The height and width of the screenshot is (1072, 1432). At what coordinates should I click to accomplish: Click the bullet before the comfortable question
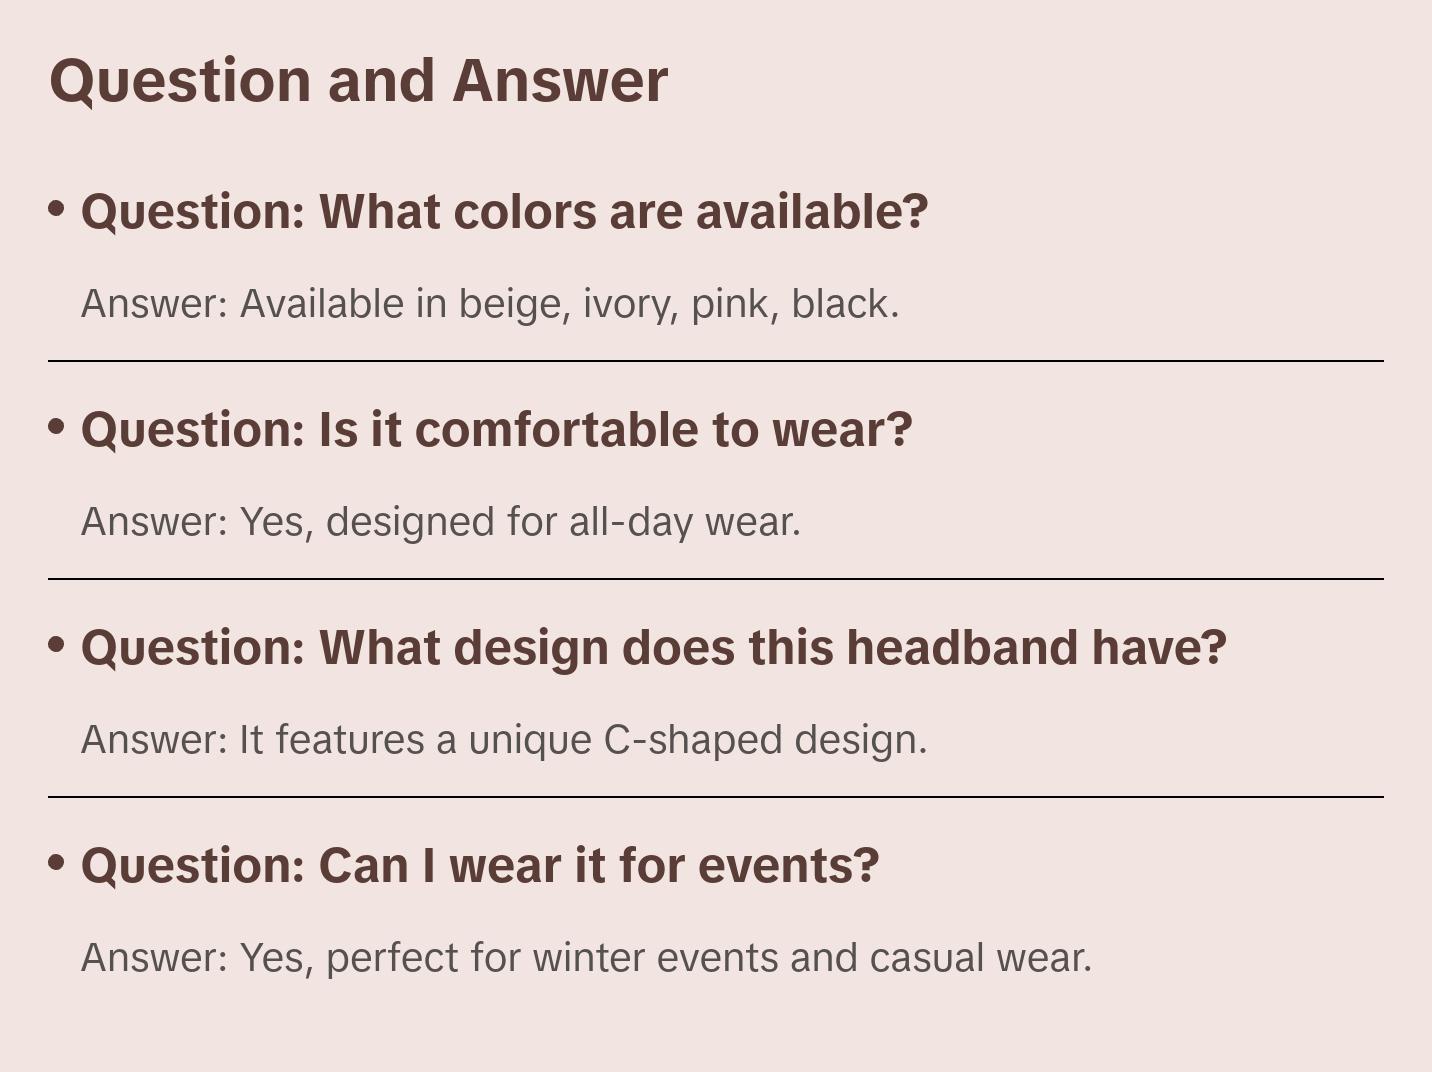click(57, 426)
